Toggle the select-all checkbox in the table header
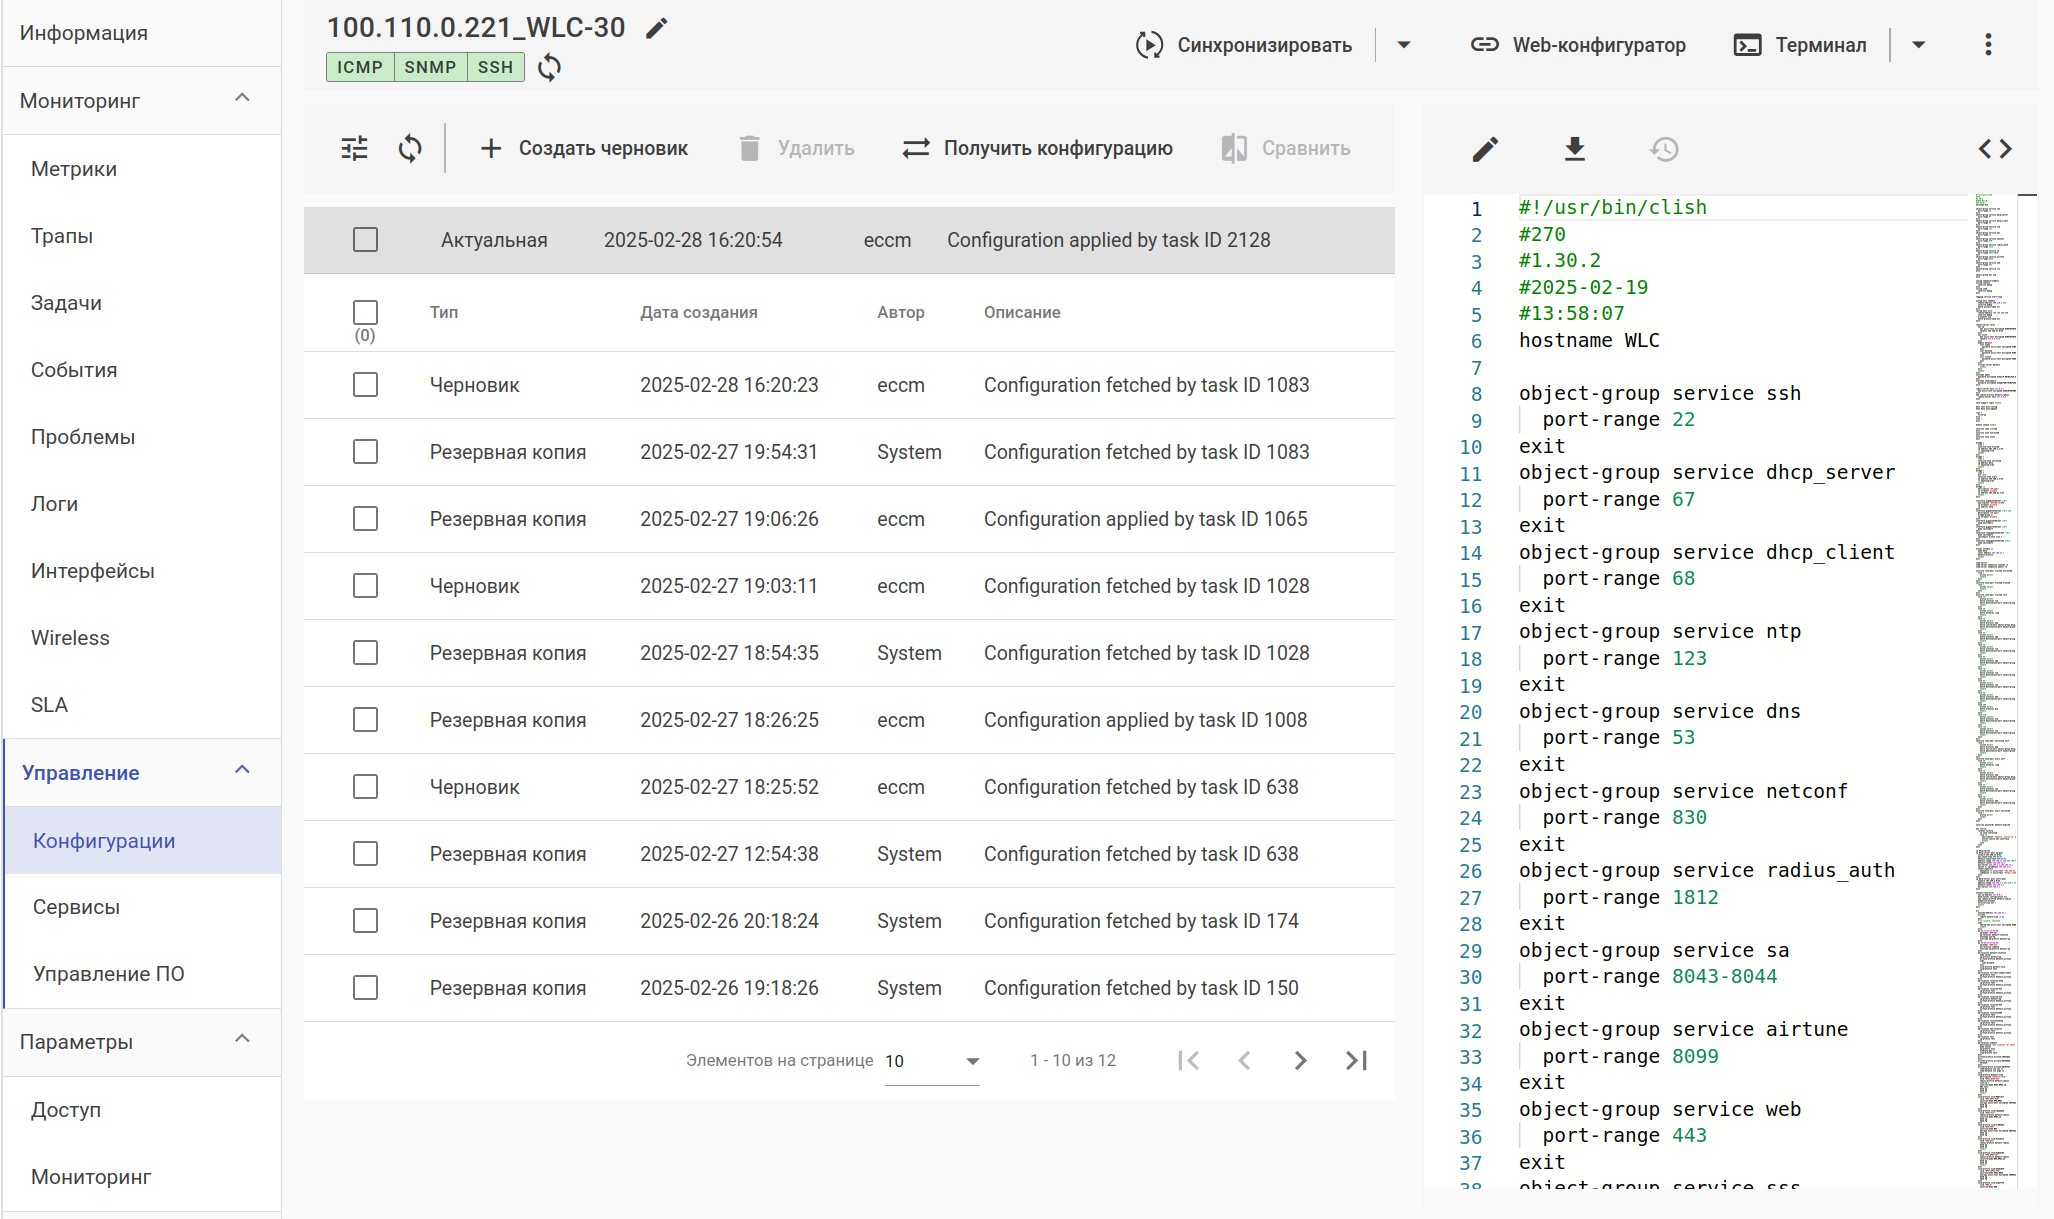Image resolution: width=2054 pixels, height=1219 pixels. 365,312
